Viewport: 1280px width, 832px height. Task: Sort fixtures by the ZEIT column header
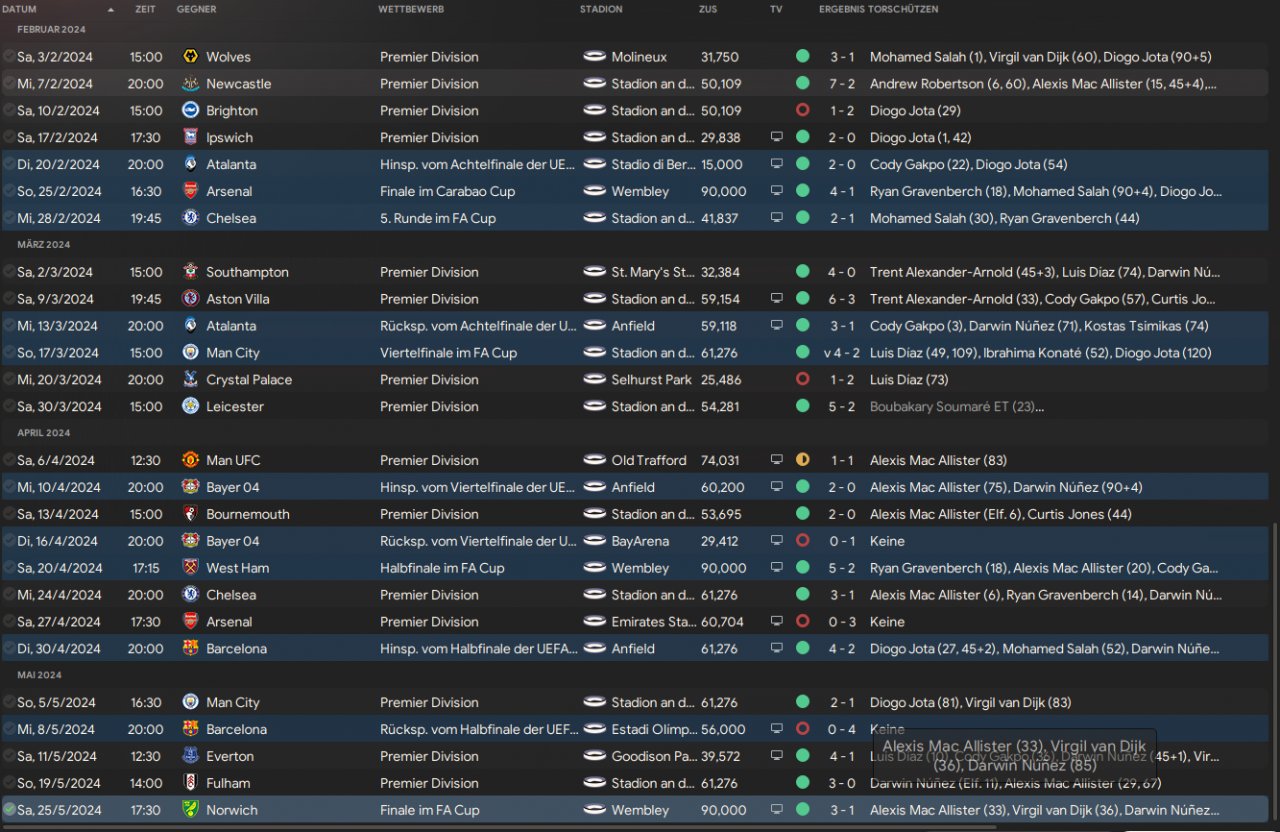click(x=145, y=9)
